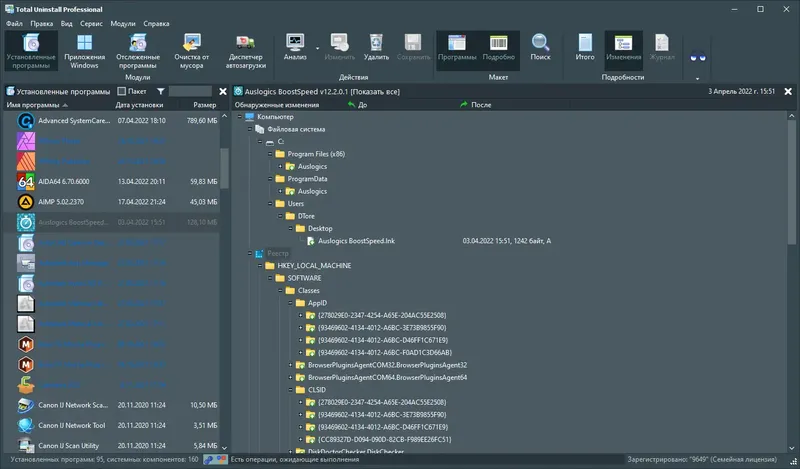
Task: Collapse the Файловая система node
Action: (249, 129)
